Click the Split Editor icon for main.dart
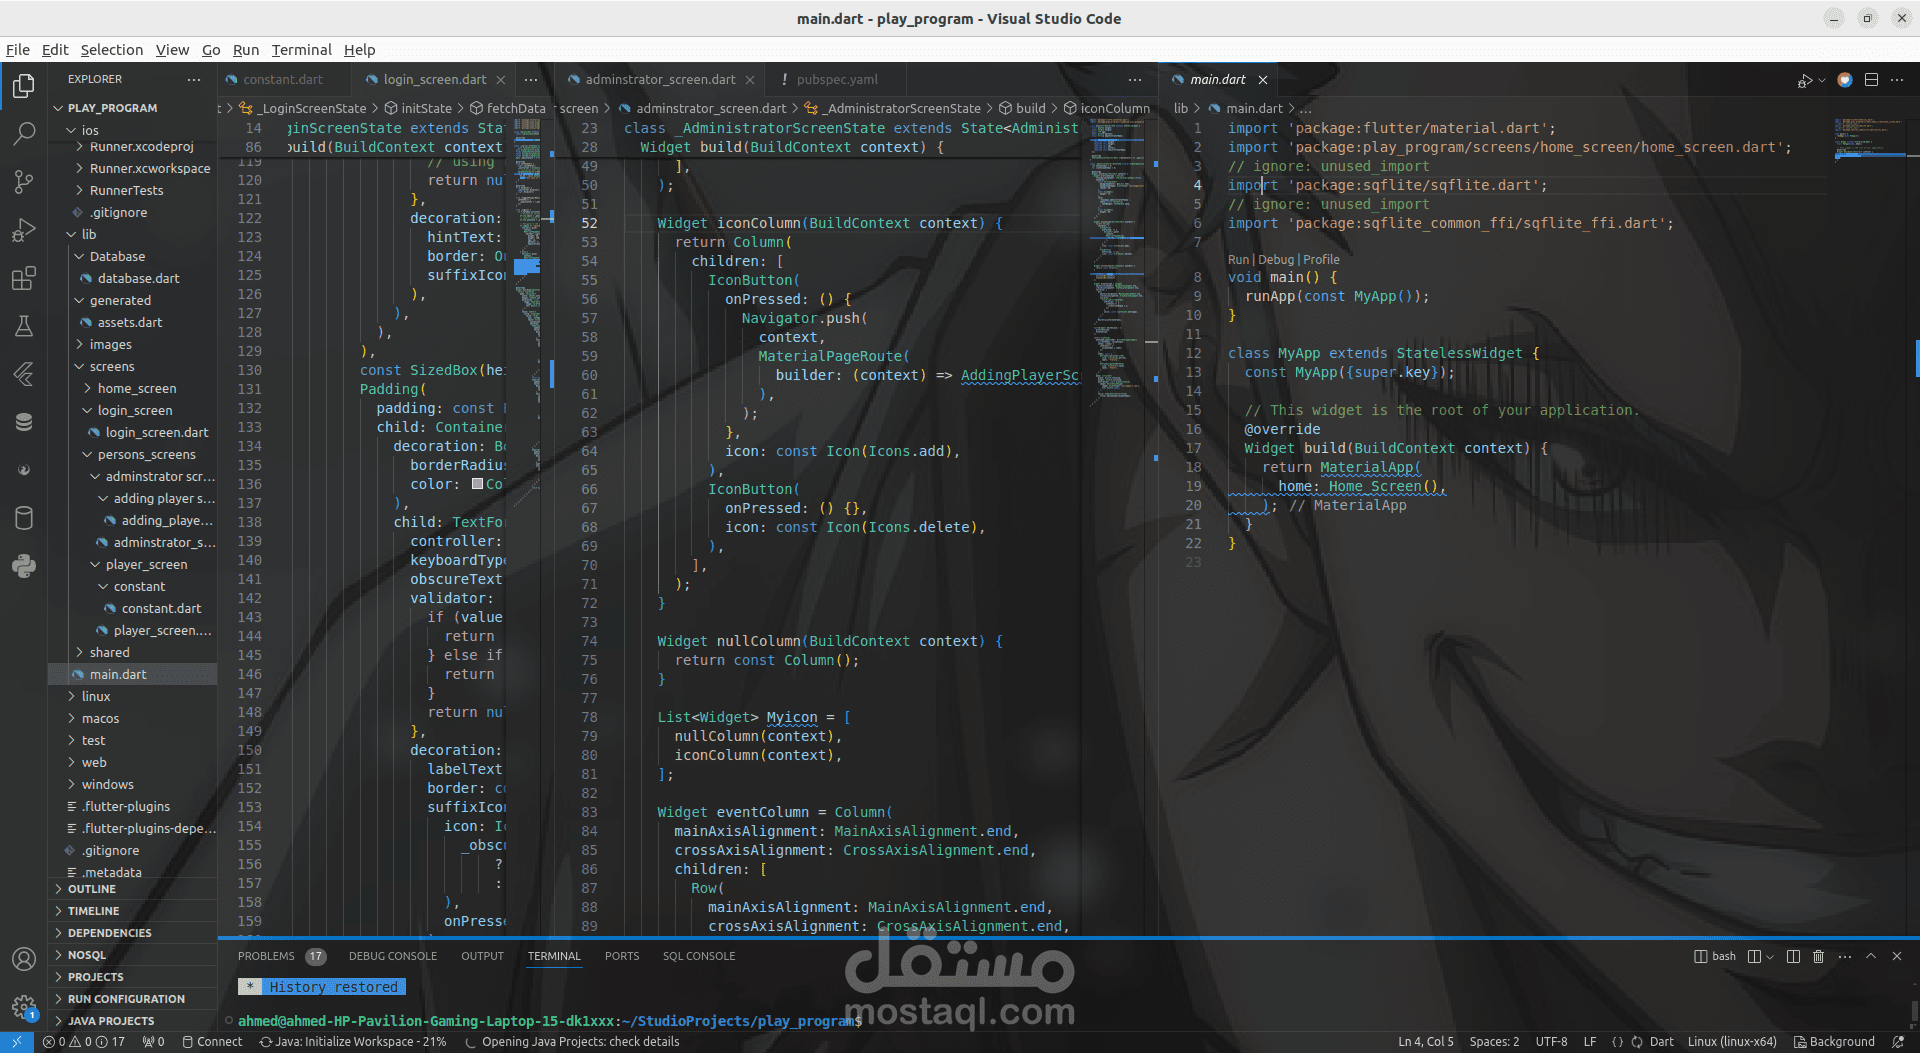The image size is (1920, 1053). click(x=1871, y=80)
